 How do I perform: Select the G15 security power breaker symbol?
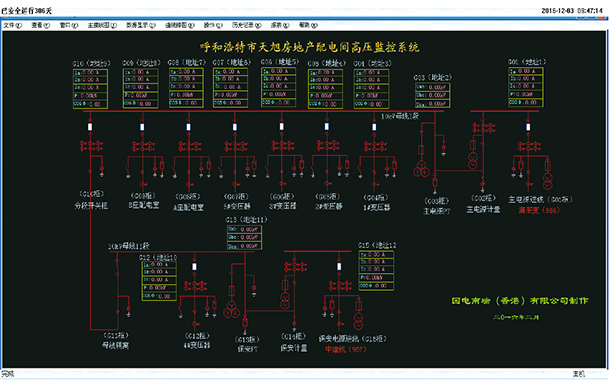339,266
